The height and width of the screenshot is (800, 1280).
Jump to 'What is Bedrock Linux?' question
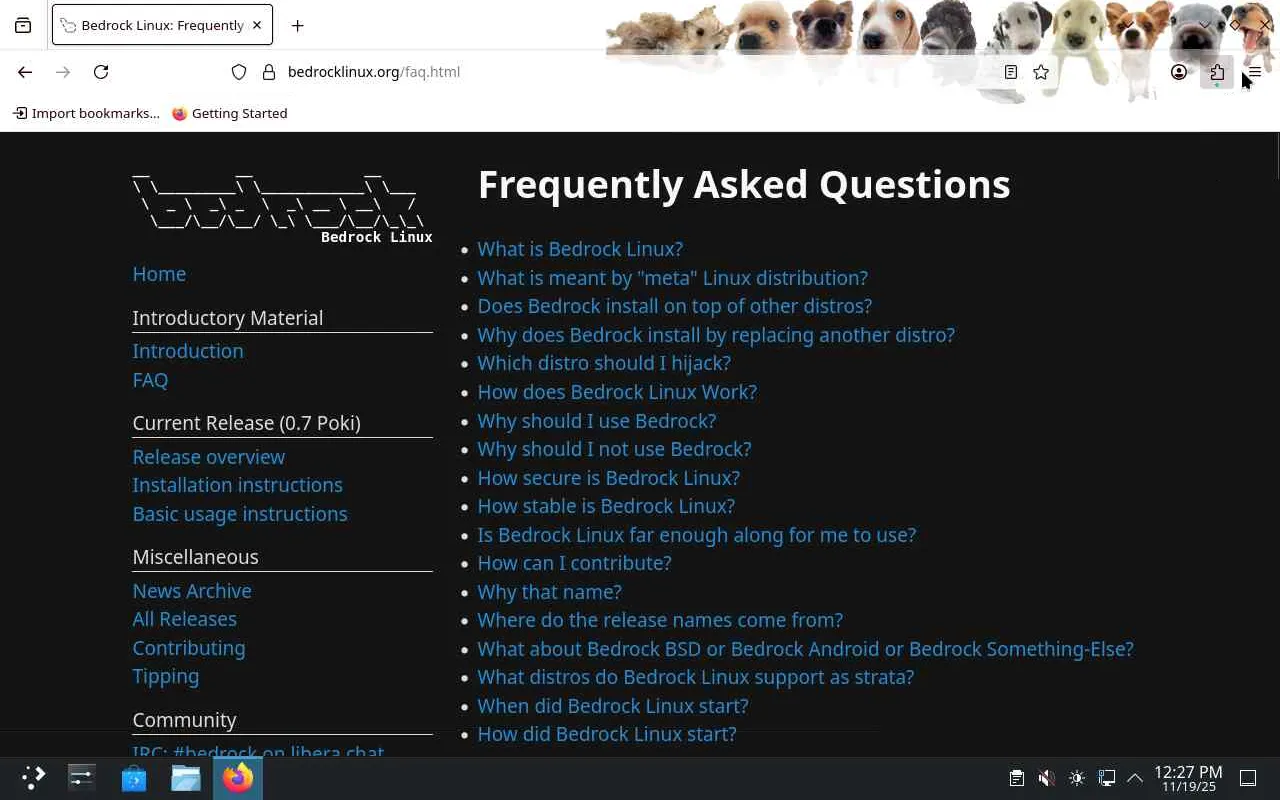tap(580, 249)
